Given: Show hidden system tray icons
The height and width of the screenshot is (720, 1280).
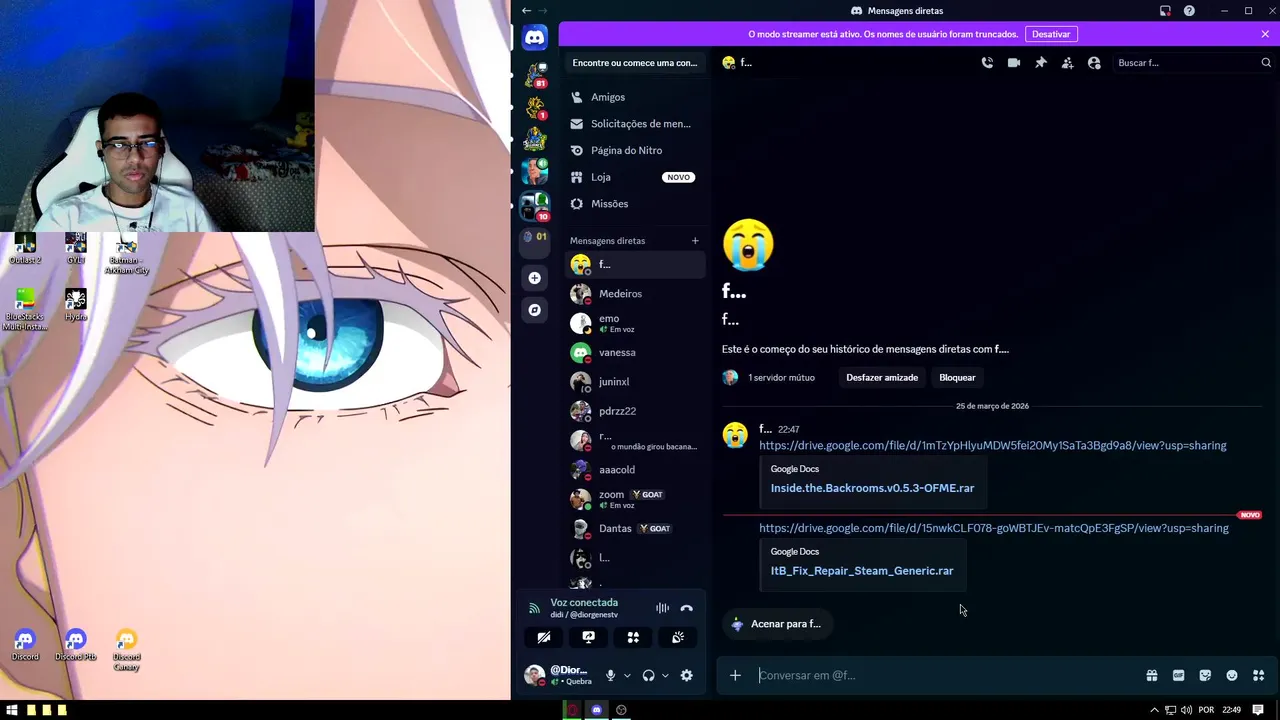Looking at the screenshot, I should tap(1154, 710).
